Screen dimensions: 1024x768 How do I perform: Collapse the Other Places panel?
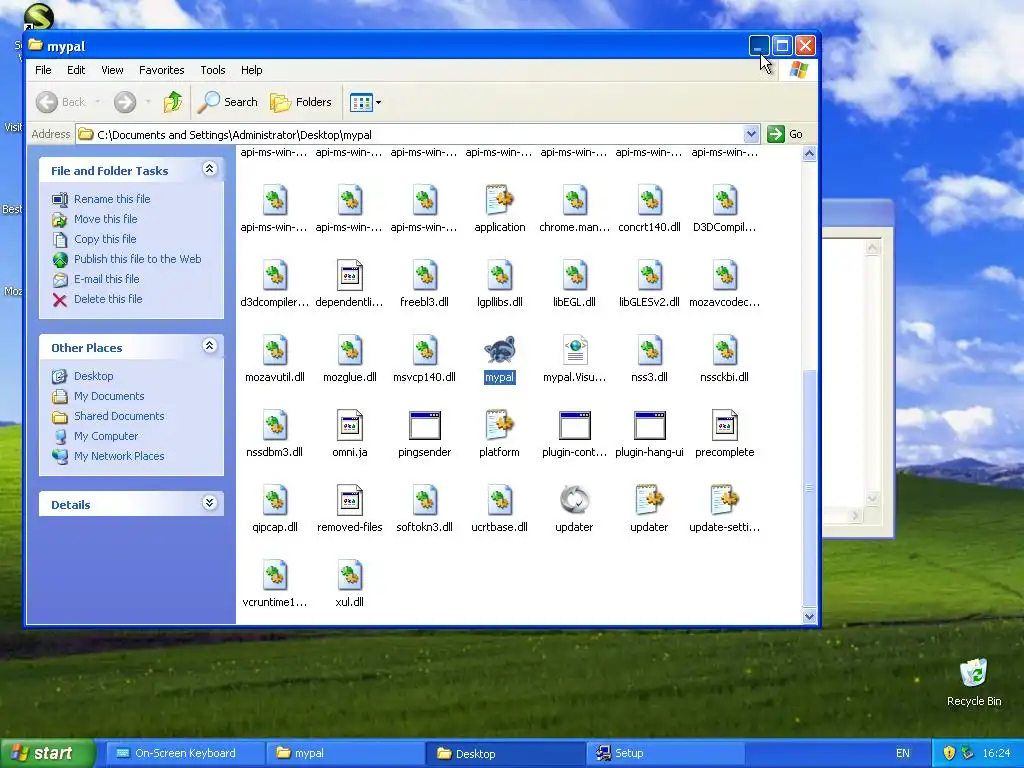click(x=209, y=346)
